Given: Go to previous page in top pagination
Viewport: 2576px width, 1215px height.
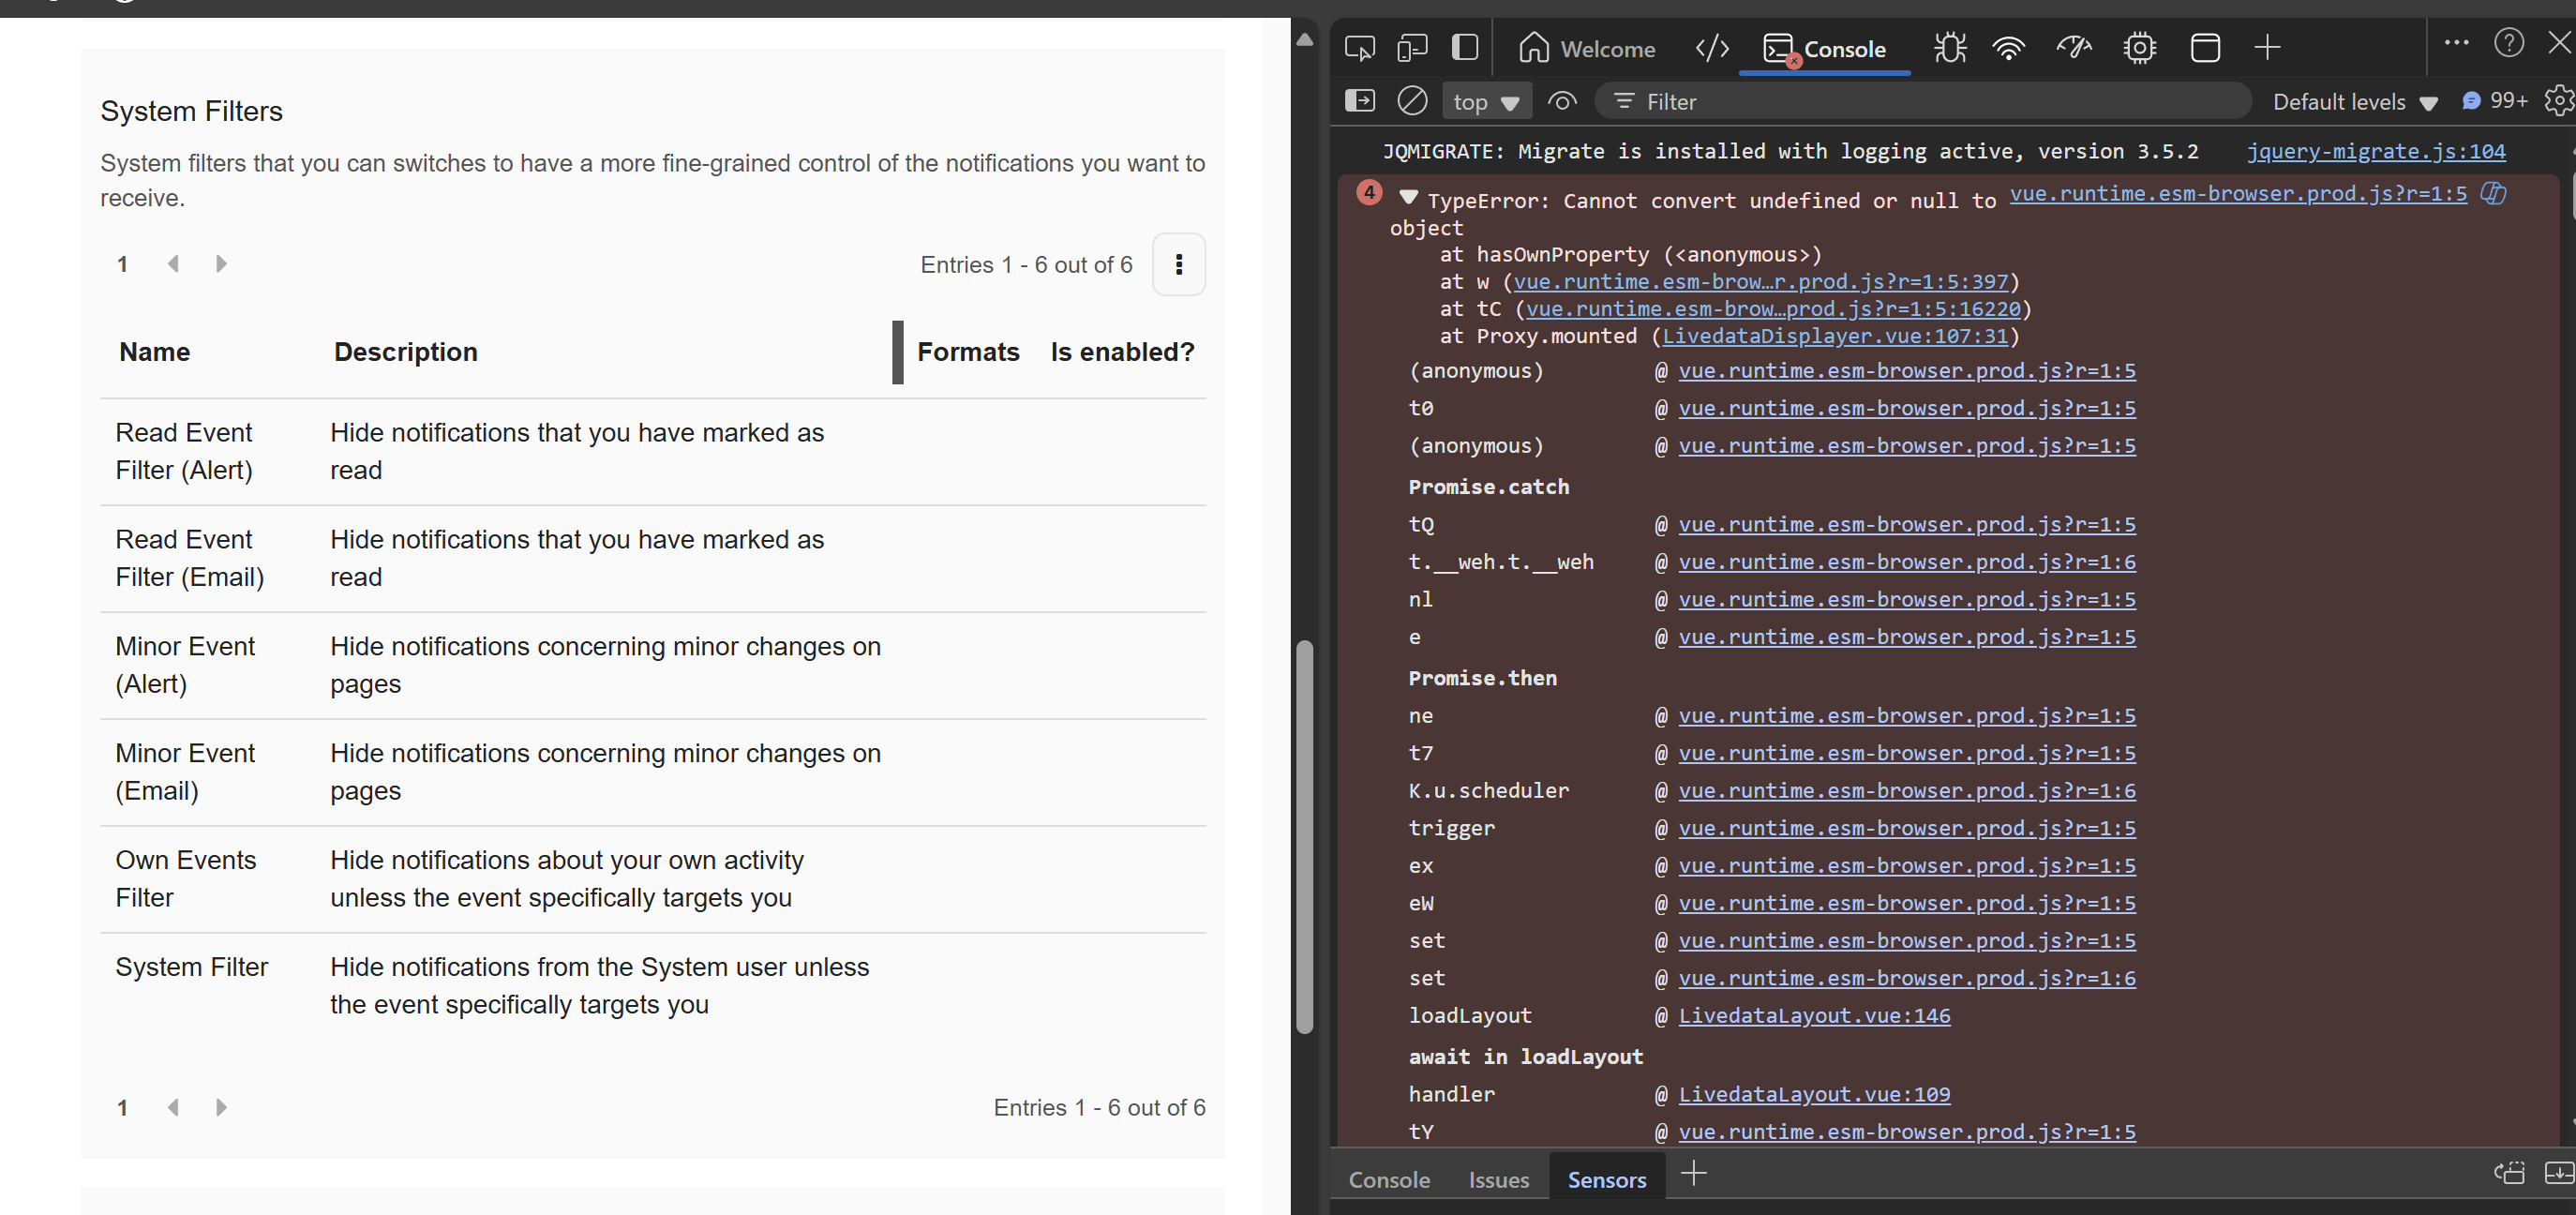Looking at the screenshot, I should pos(173,264).
